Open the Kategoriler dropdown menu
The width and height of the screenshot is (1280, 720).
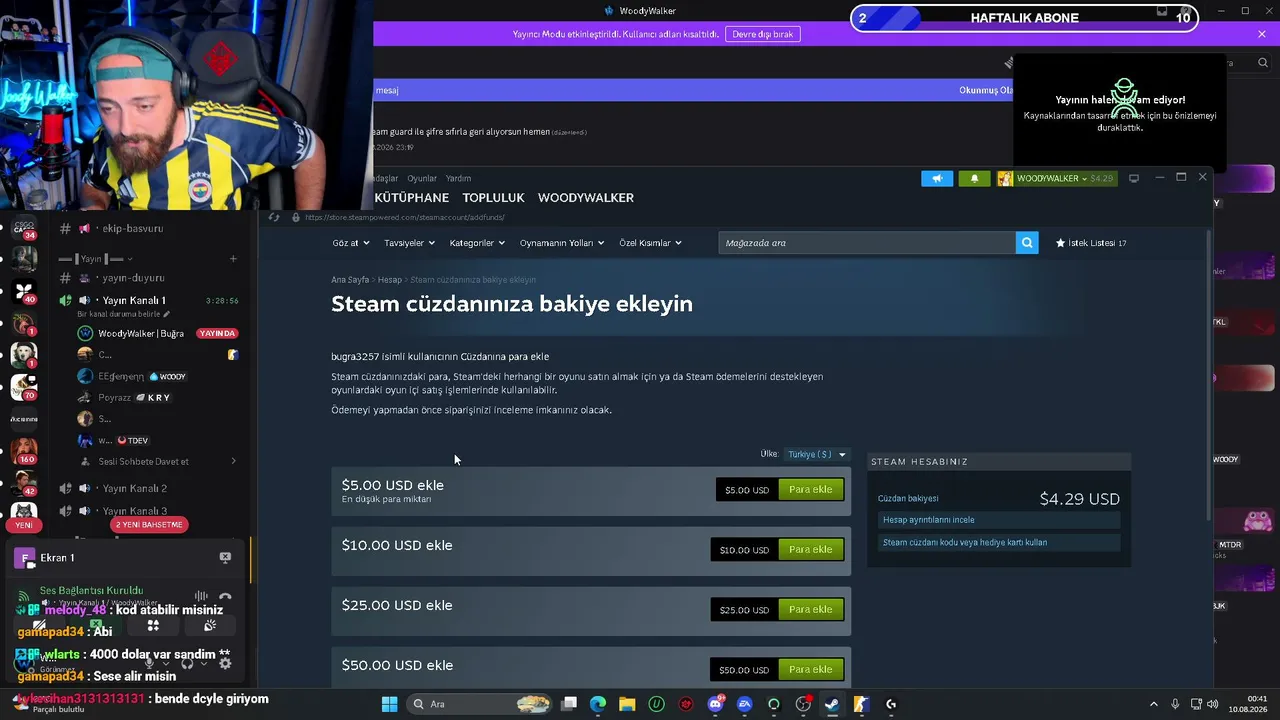click(x=477, y=243)
